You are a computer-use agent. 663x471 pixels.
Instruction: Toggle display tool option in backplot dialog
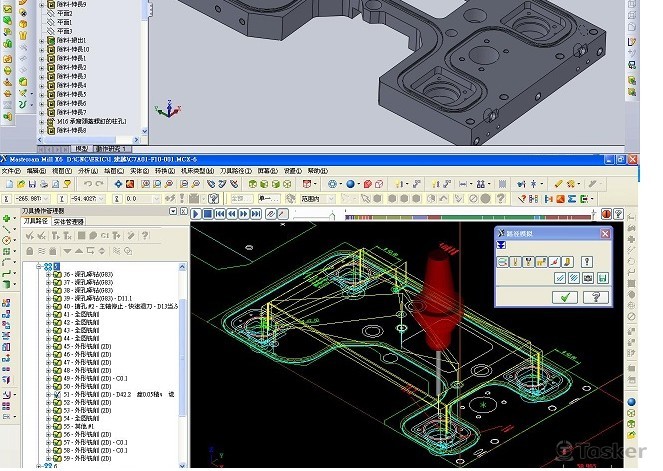click(x=515, y=262)
